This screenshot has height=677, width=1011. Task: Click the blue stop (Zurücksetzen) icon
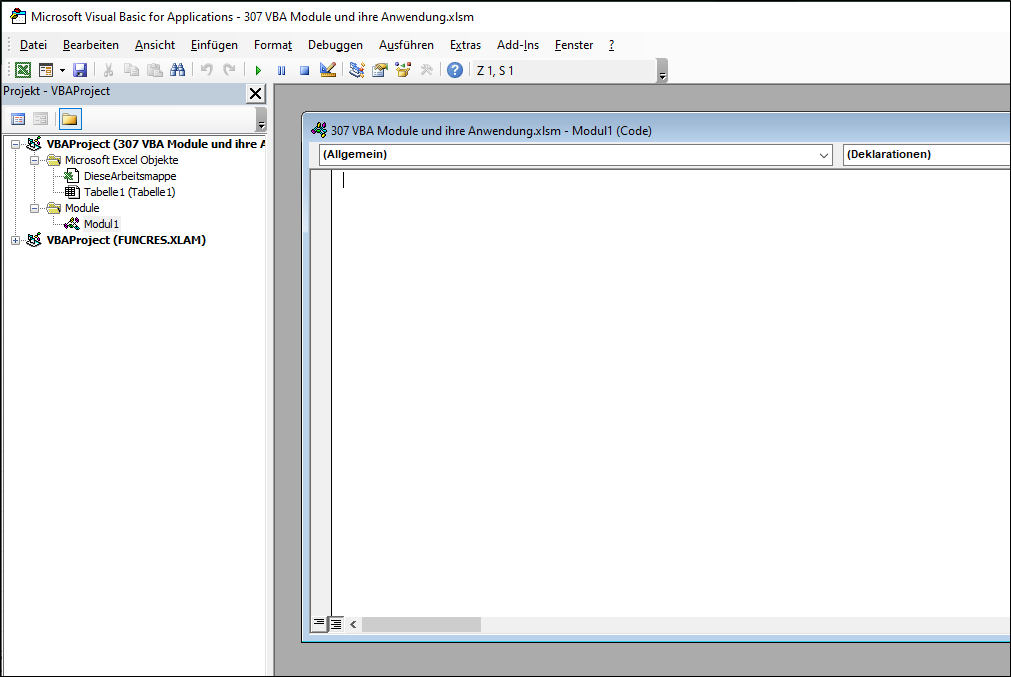pyautogui.click(x=304, y=70)
